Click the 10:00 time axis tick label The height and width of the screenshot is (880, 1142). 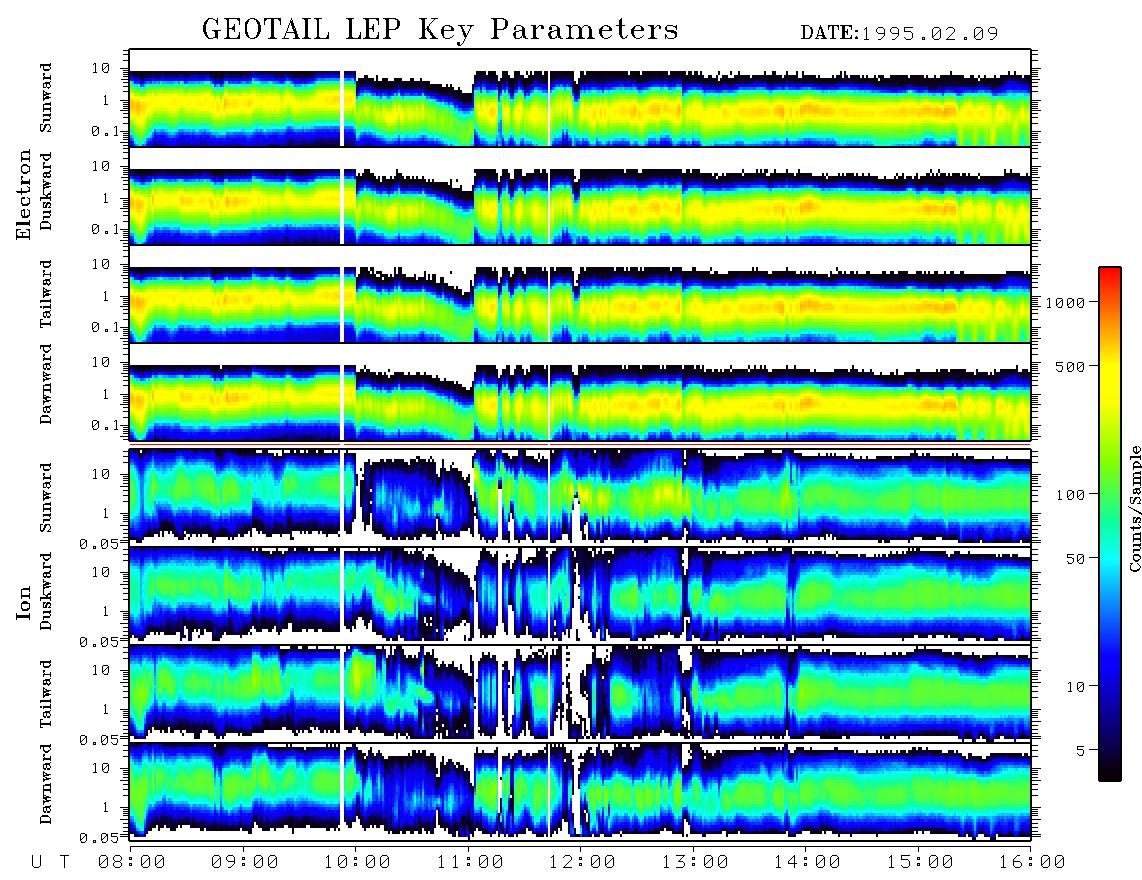pyautogui.click(x=357, y=862)
